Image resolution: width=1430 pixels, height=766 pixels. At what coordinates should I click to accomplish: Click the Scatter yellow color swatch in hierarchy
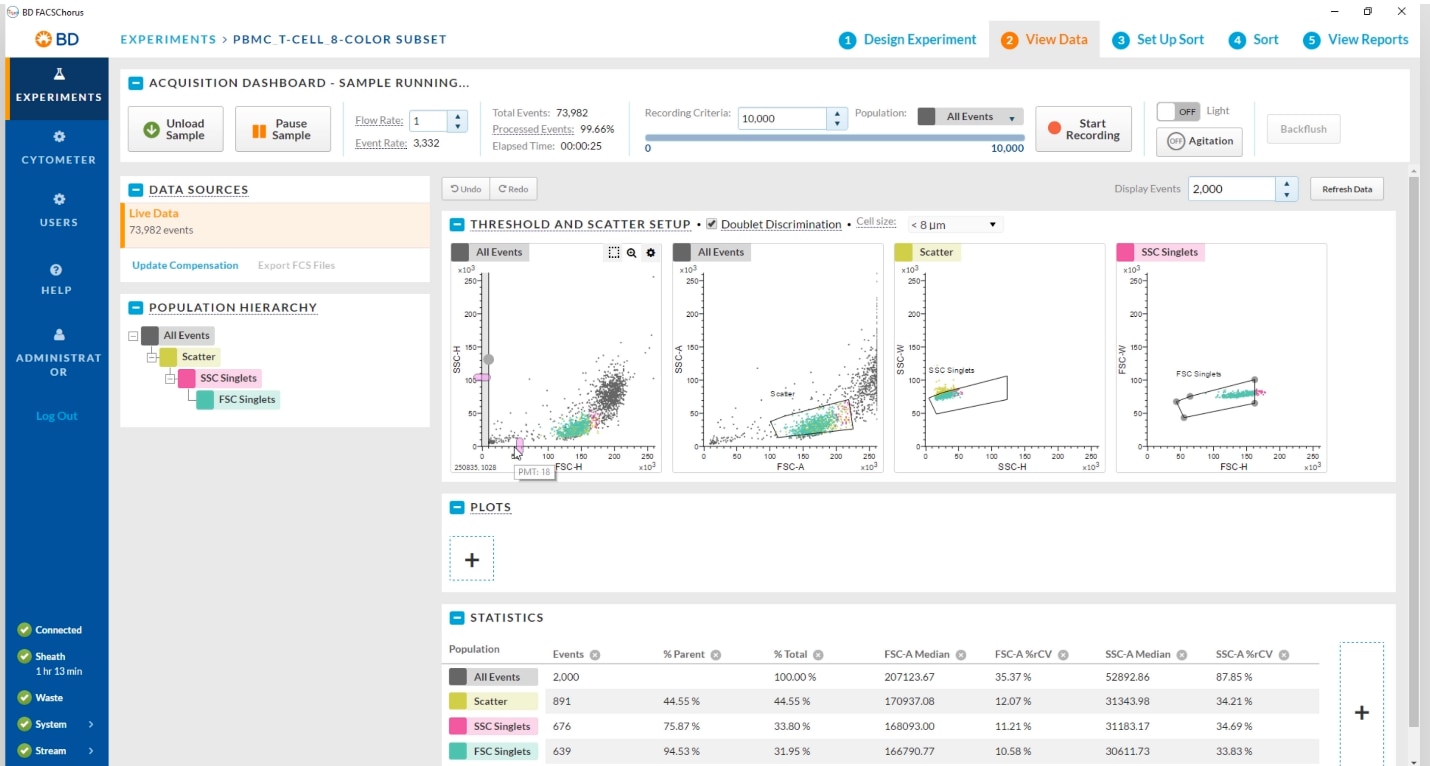(x=168, y=357)
